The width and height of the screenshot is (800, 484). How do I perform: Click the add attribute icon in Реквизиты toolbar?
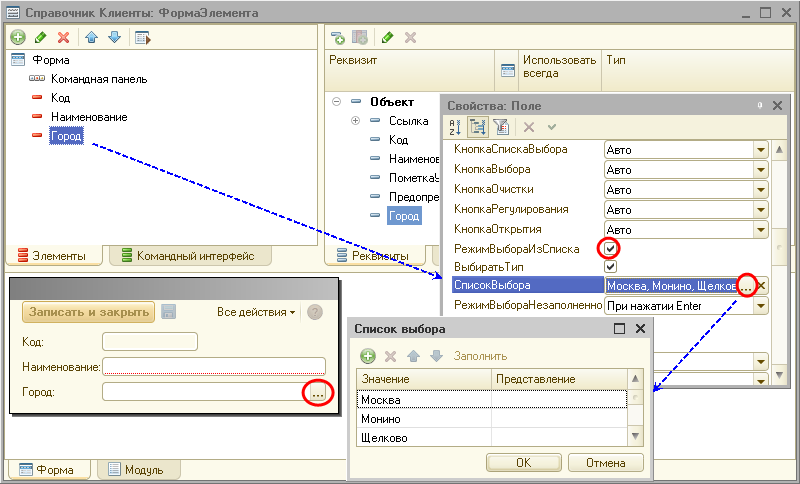pyautogui.click(x=338, y=37)
